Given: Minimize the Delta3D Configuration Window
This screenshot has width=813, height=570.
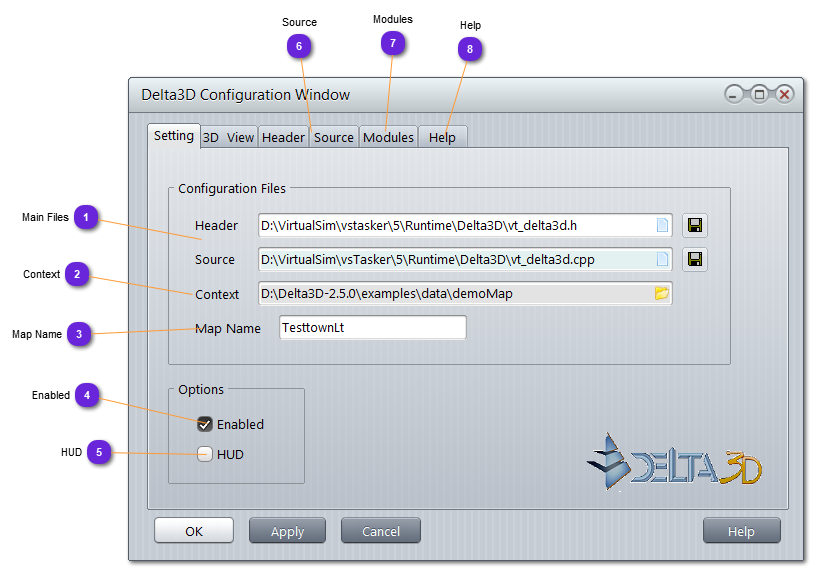Looking at the screenshot, I should coord(735,95).
